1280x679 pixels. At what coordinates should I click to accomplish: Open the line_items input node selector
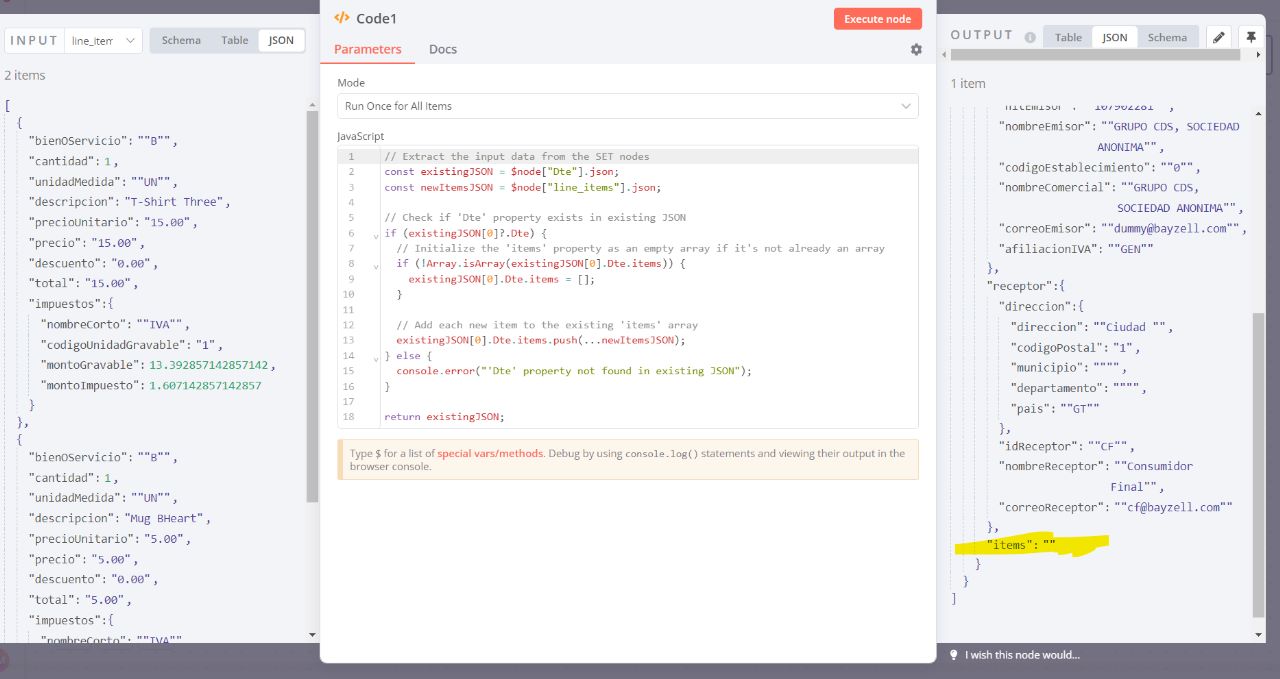[x=103, y=41]
